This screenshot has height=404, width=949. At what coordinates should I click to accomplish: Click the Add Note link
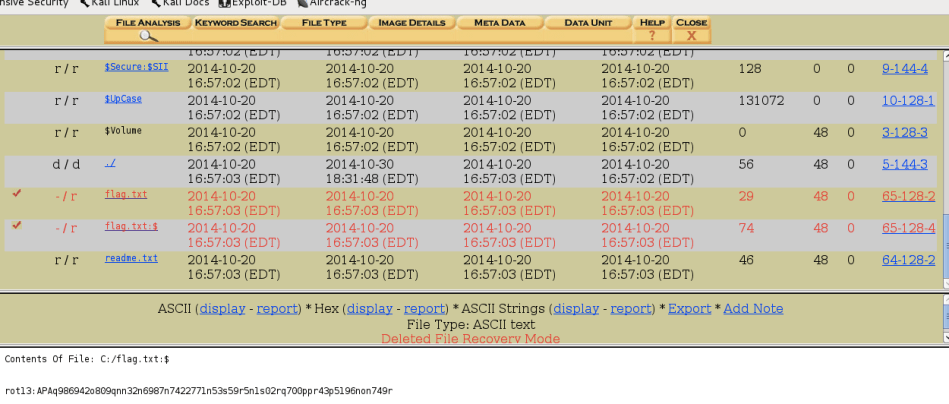753,309
